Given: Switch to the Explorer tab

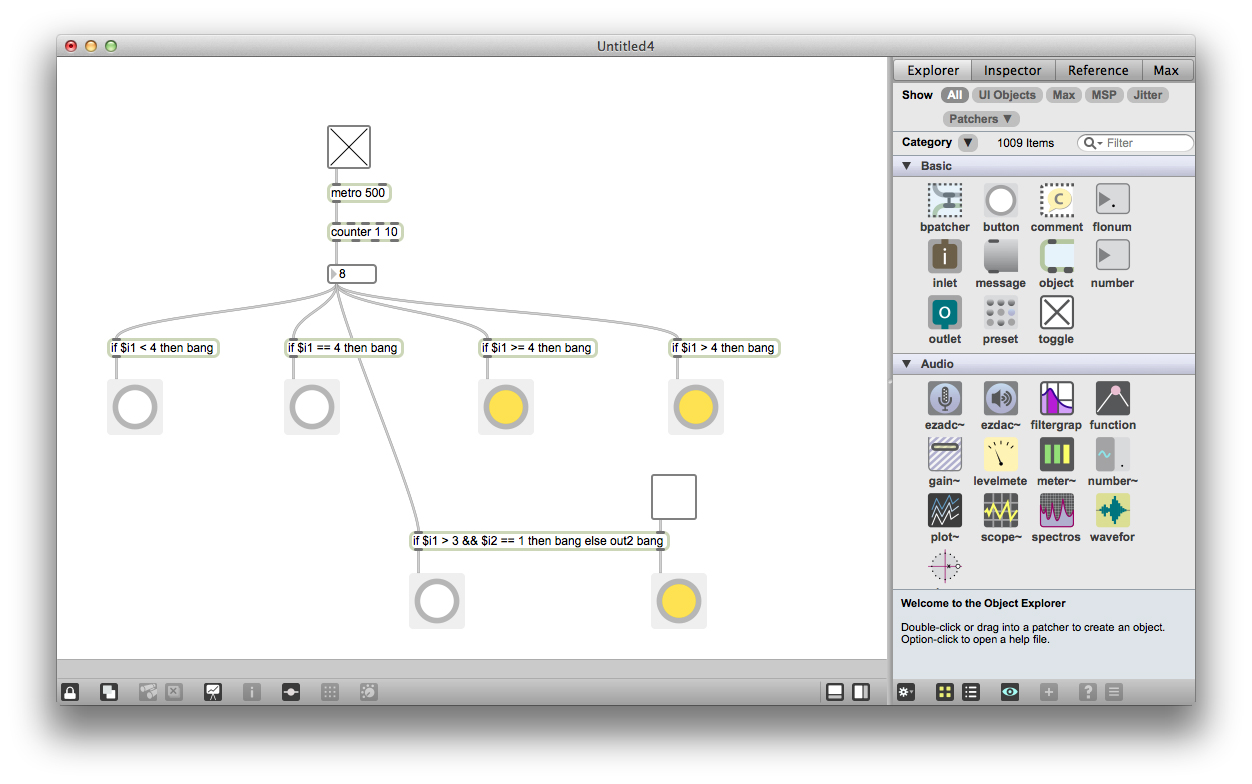Looking at the screenshot, I should pos(933,70).
